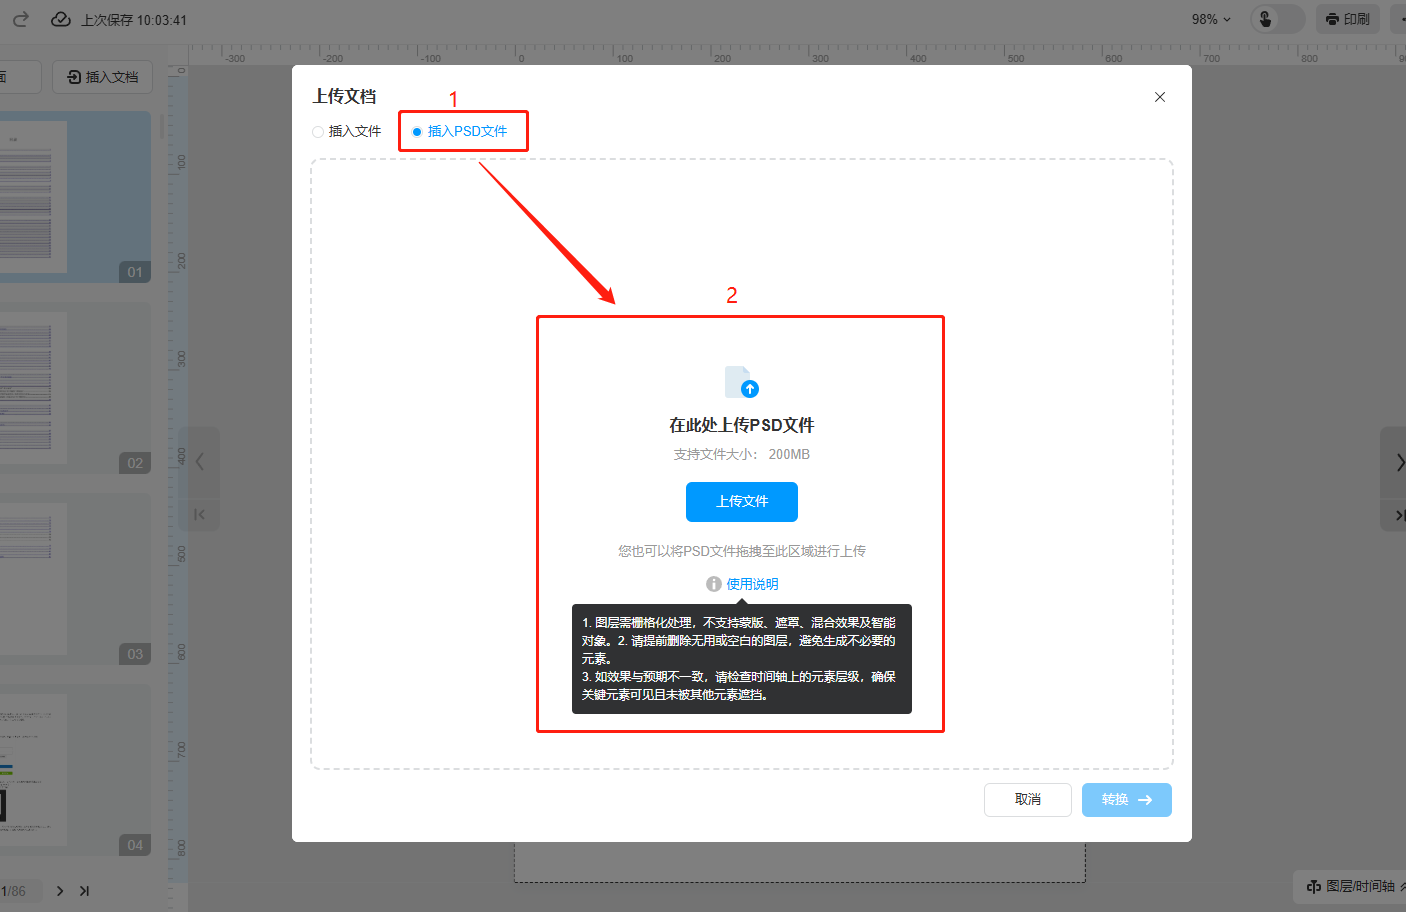Jump to last page in page navigator

click(x=85, y=891)
